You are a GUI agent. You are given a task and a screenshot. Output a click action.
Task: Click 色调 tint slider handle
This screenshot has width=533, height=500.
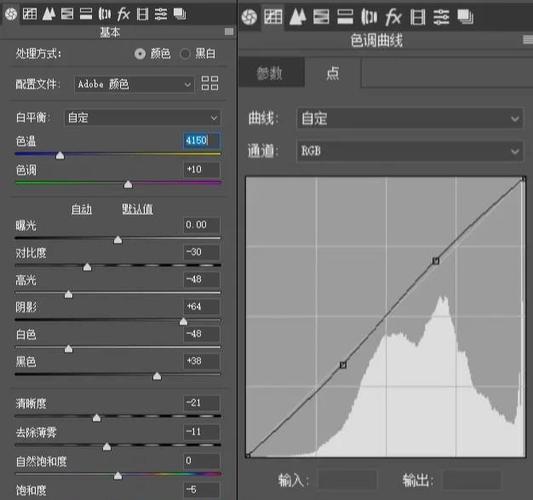(128, 184)
